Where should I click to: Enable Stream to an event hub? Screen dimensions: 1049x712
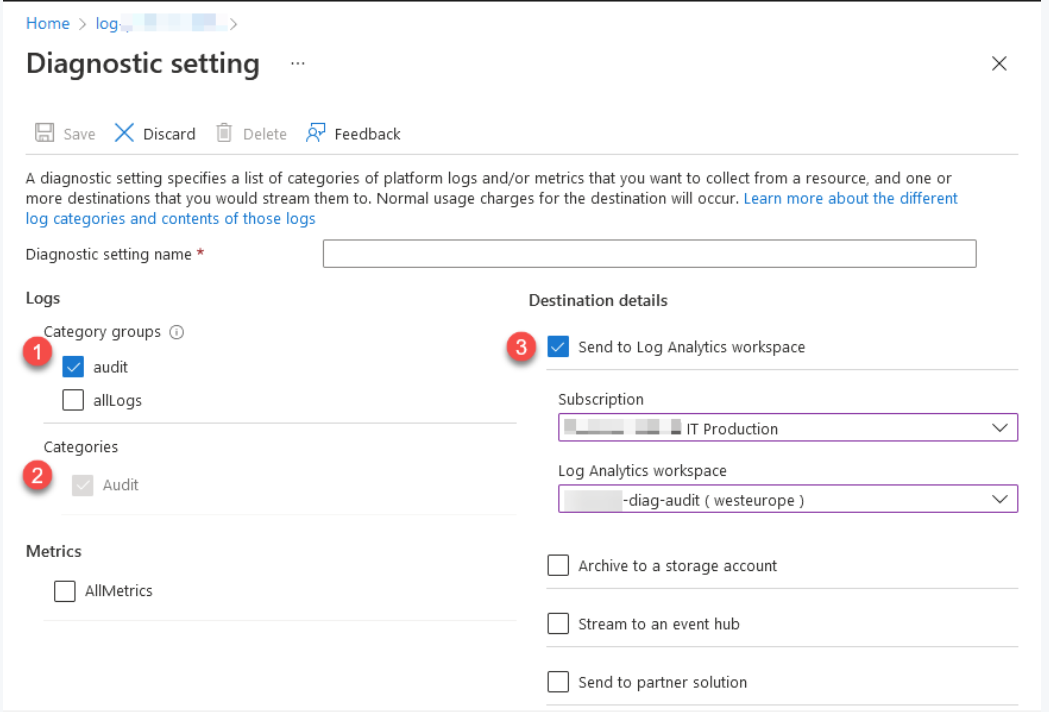558,624
